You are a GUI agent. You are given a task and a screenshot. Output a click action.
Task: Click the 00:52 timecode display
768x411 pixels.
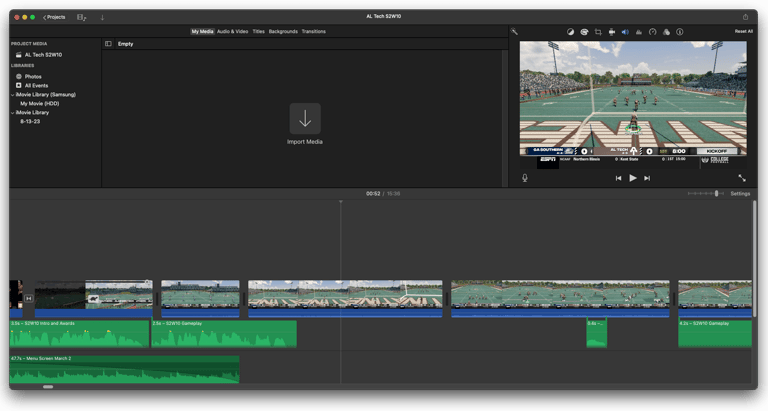pyautogui.click(x=373, y=193)
